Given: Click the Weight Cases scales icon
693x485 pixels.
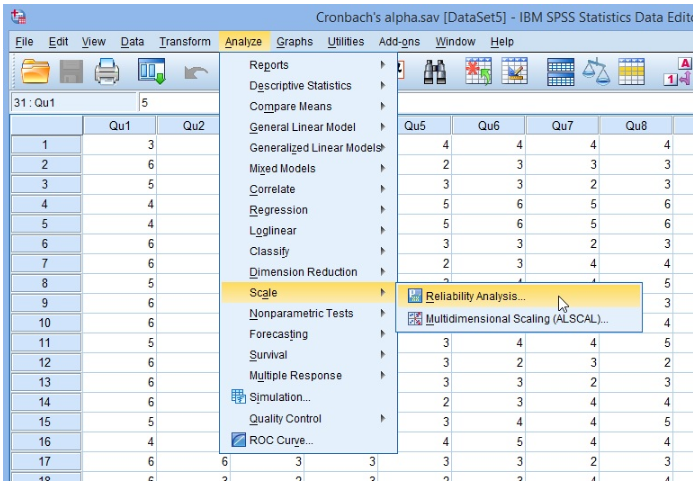Looking at the screenshot, I should click(596, 71).
